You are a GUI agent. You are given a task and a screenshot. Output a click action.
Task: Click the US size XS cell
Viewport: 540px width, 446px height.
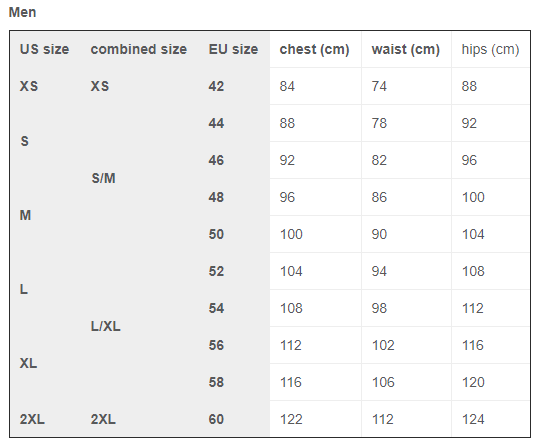(29, 86)
